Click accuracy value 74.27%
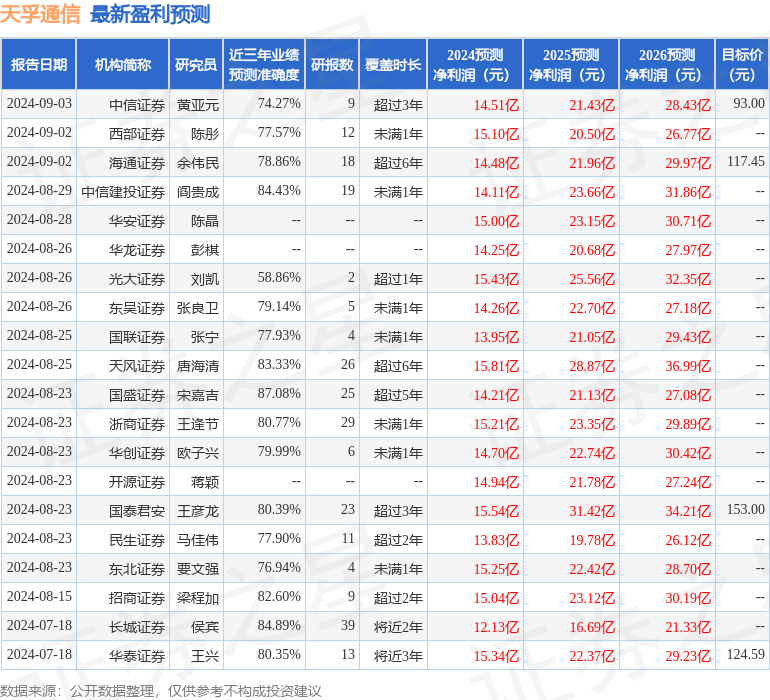The image size is (770, 700). pyautogui.click(x=279, y=104)
